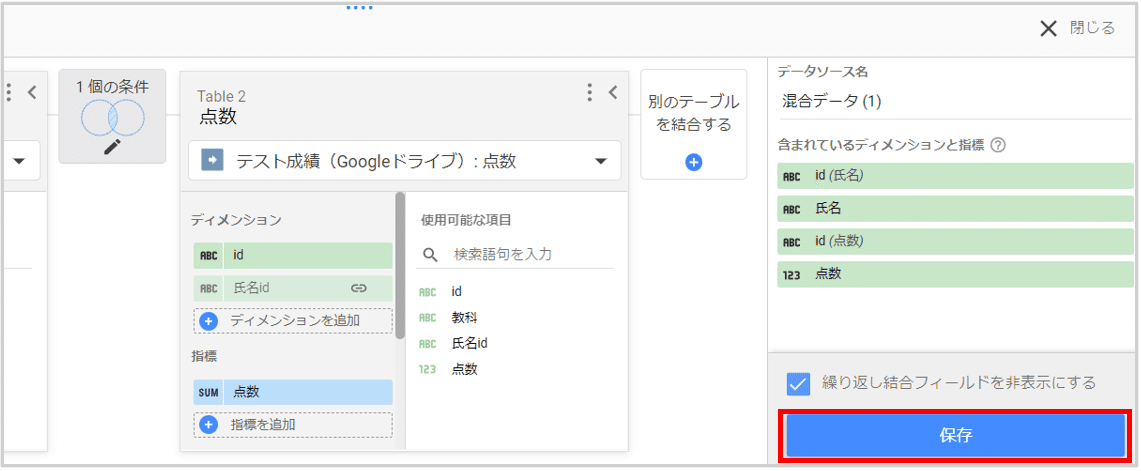The height and width of the screenshot is (471, 1141).
Task: Click the 保存 save button
Action: (955, 435)
